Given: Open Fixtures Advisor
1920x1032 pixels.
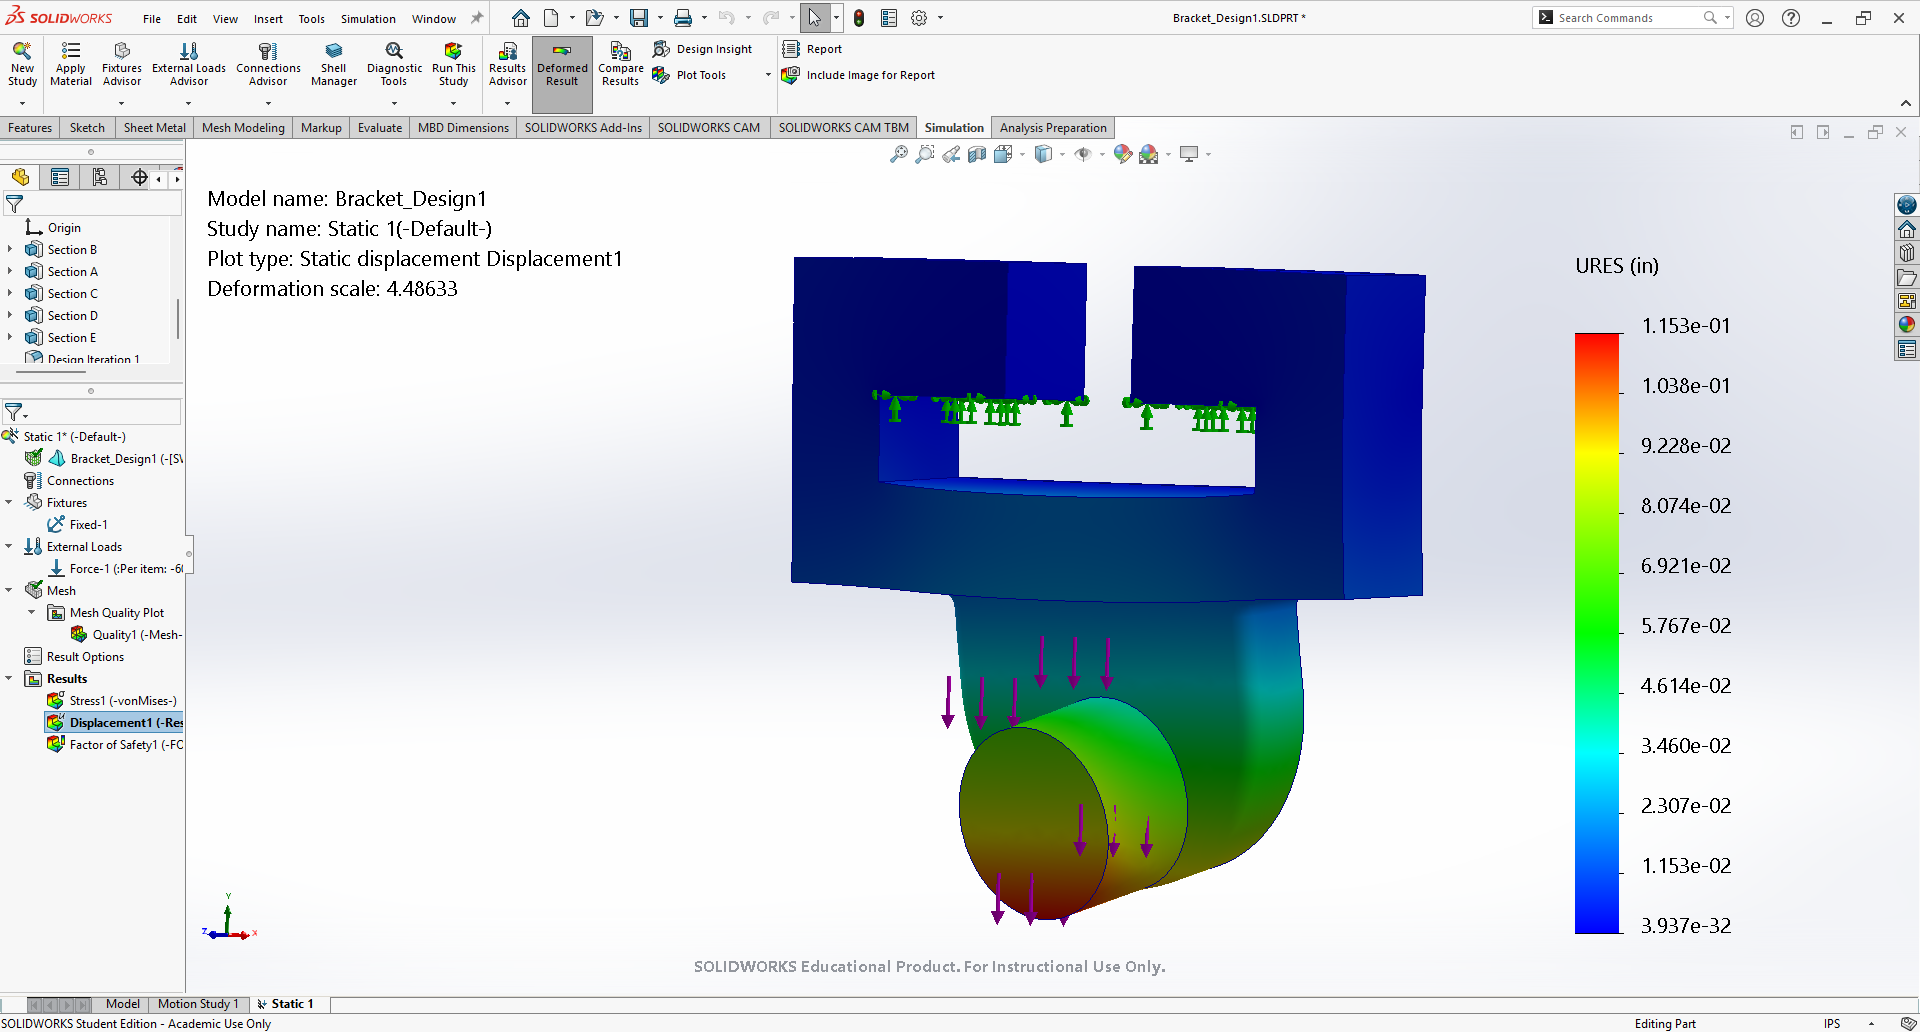Looking at the screenshot, I should coord(122,65).
